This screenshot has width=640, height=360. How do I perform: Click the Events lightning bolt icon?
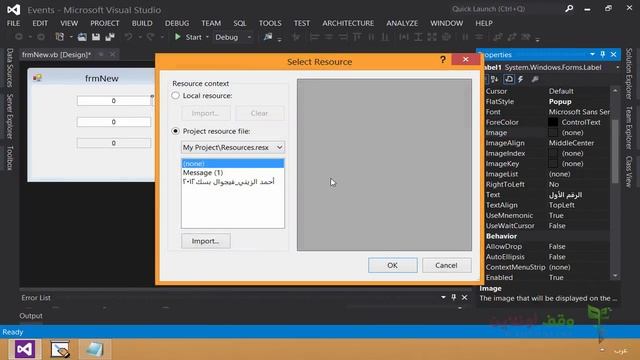[521, 79]
